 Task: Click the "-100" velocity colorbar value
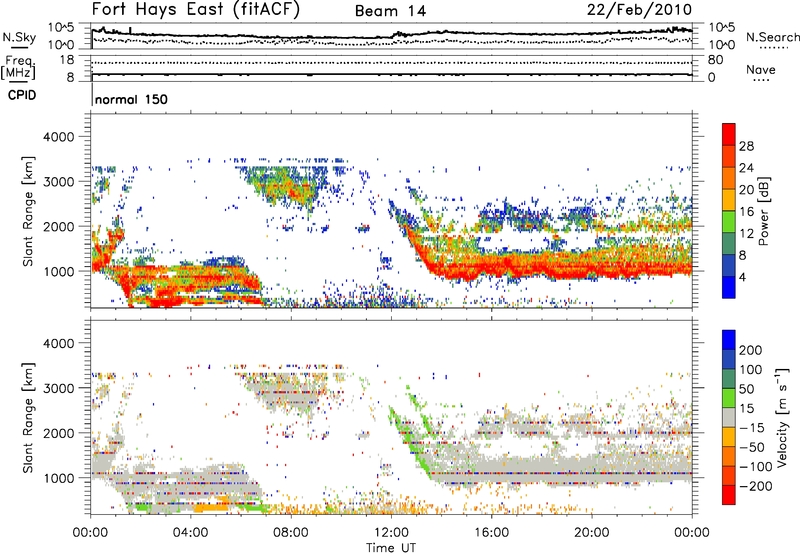[x=755, y=467]
